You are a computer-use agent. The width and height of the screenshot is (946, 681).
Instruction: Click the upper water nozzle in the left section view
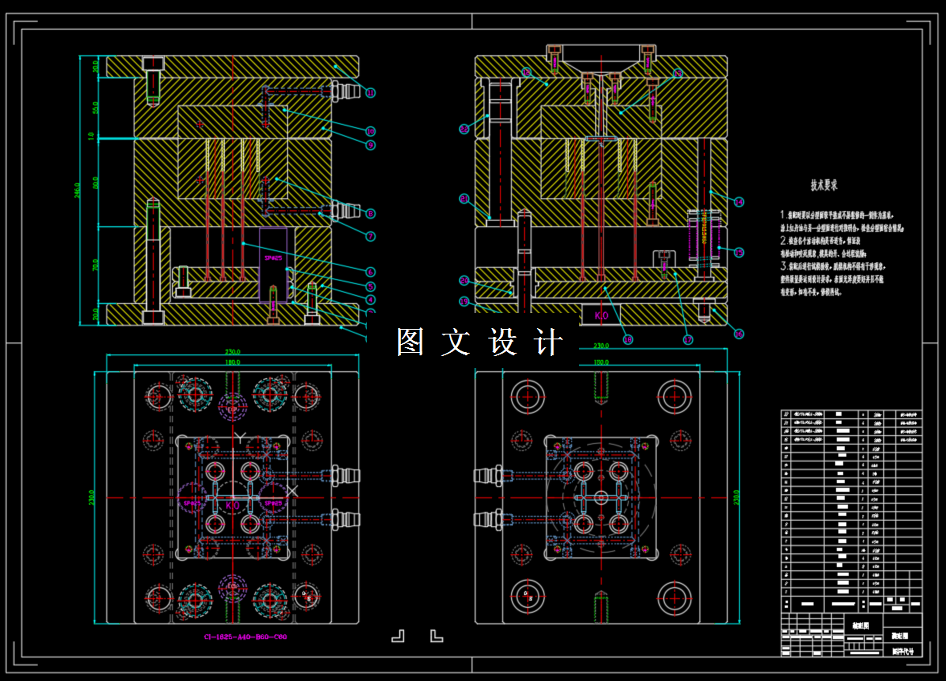pos(346,91)
